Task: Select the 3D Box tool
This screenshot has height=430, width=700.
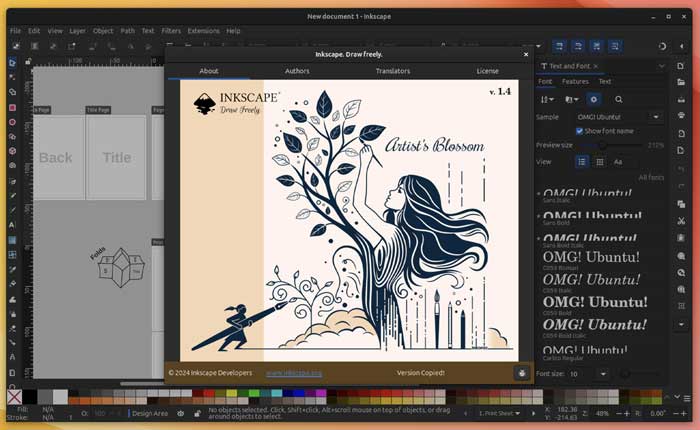Action: (x=12, y=151)
